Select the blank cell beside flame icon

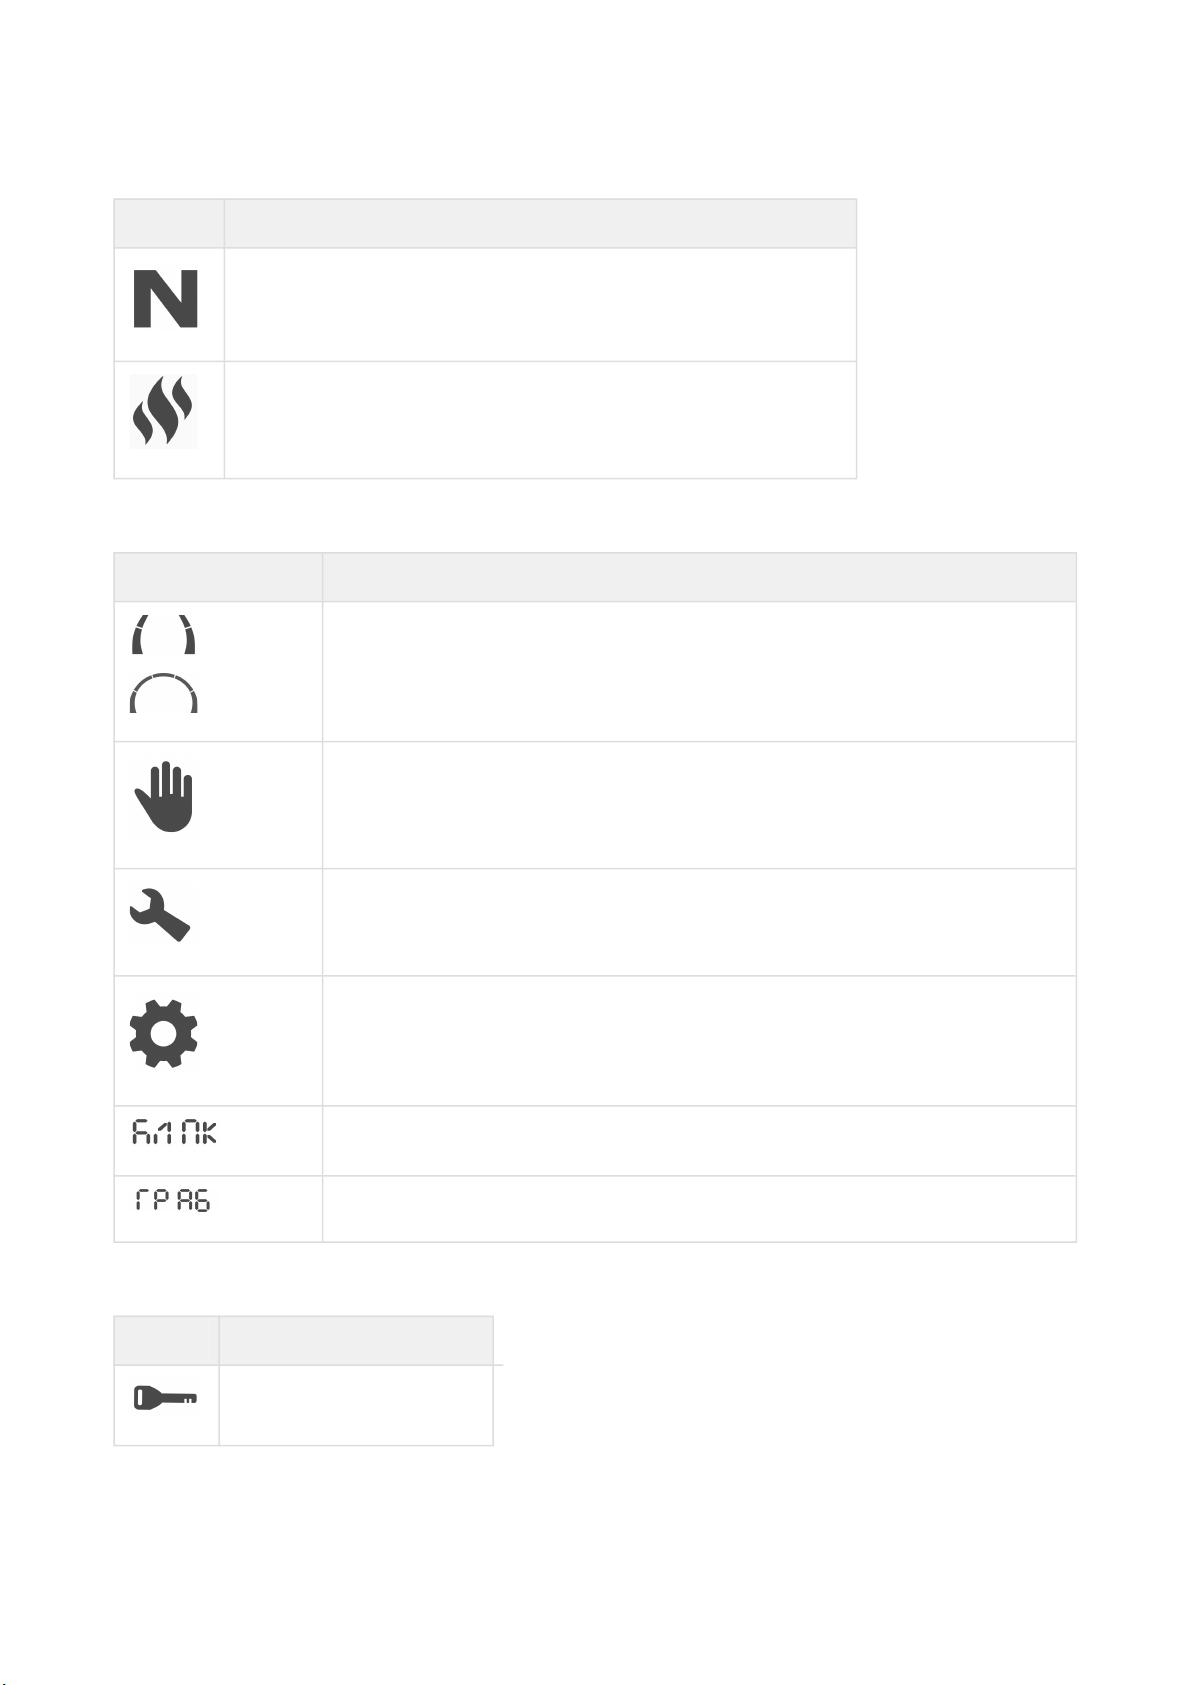point(540,420)
